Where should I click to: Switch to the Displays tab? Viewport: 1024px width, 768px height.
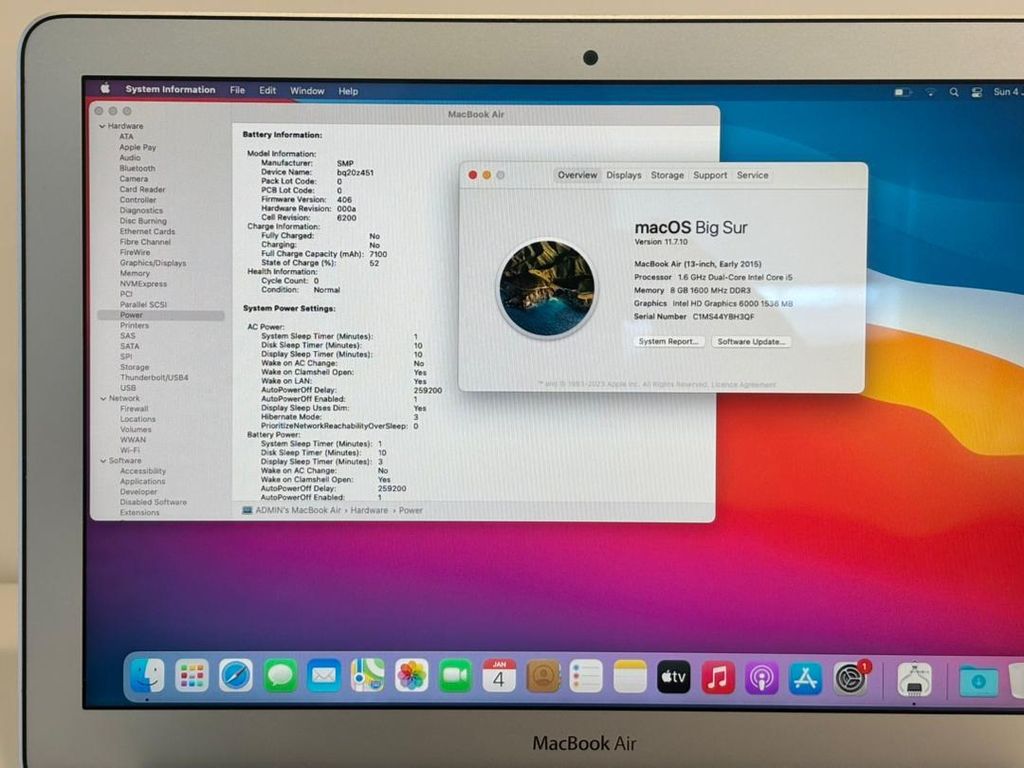click(x=623, y=175)
